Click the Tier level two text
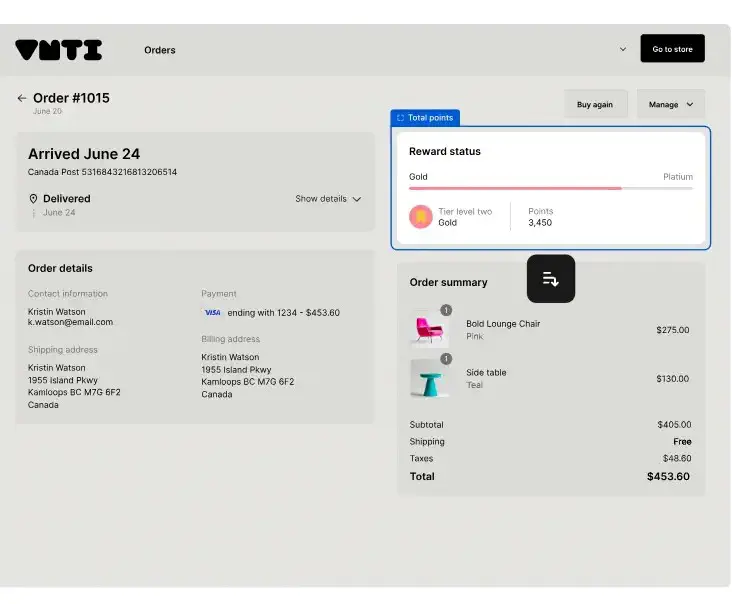Screen dimensions: 732x604 pyautogui.click(x=465, y=211)
